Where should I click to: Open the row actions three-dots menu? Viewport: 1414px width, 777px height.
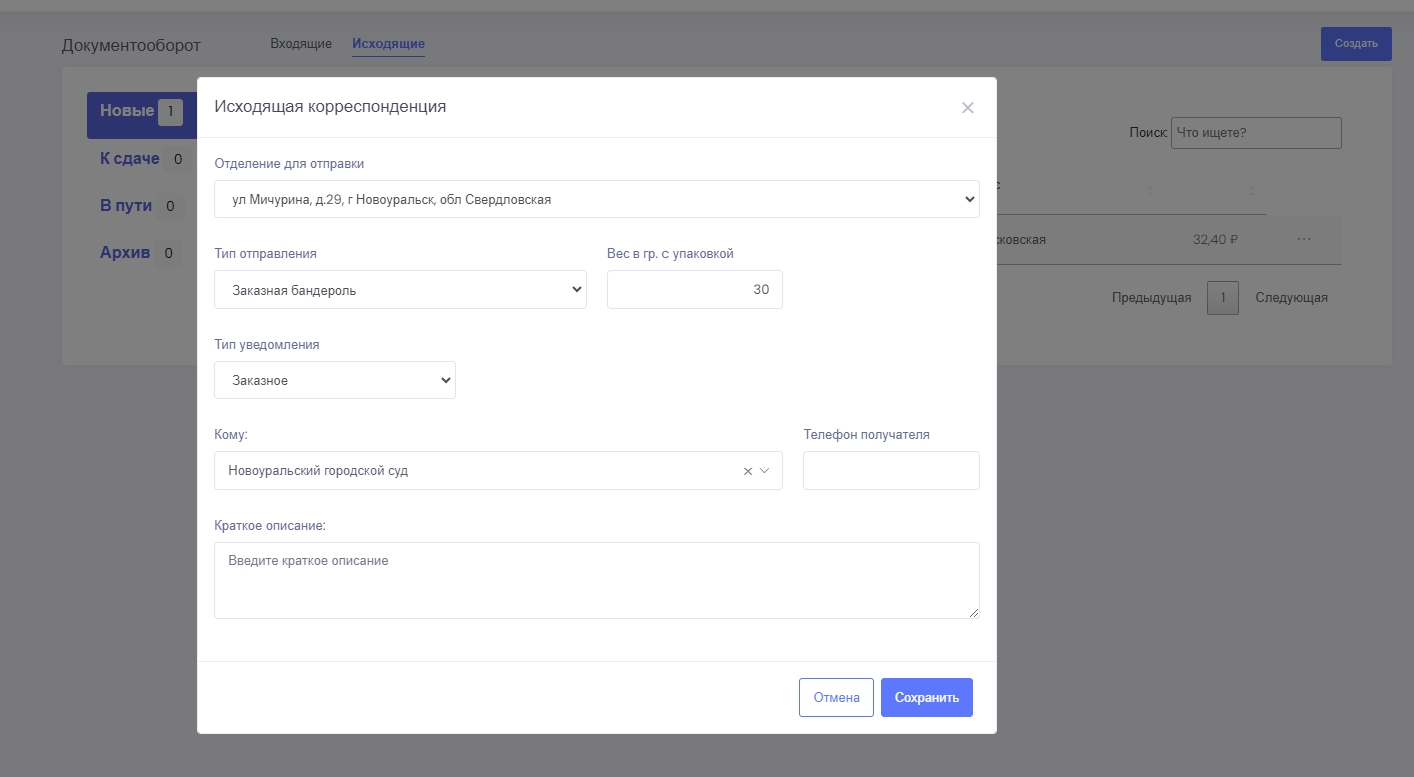[x=1303, y=239]
